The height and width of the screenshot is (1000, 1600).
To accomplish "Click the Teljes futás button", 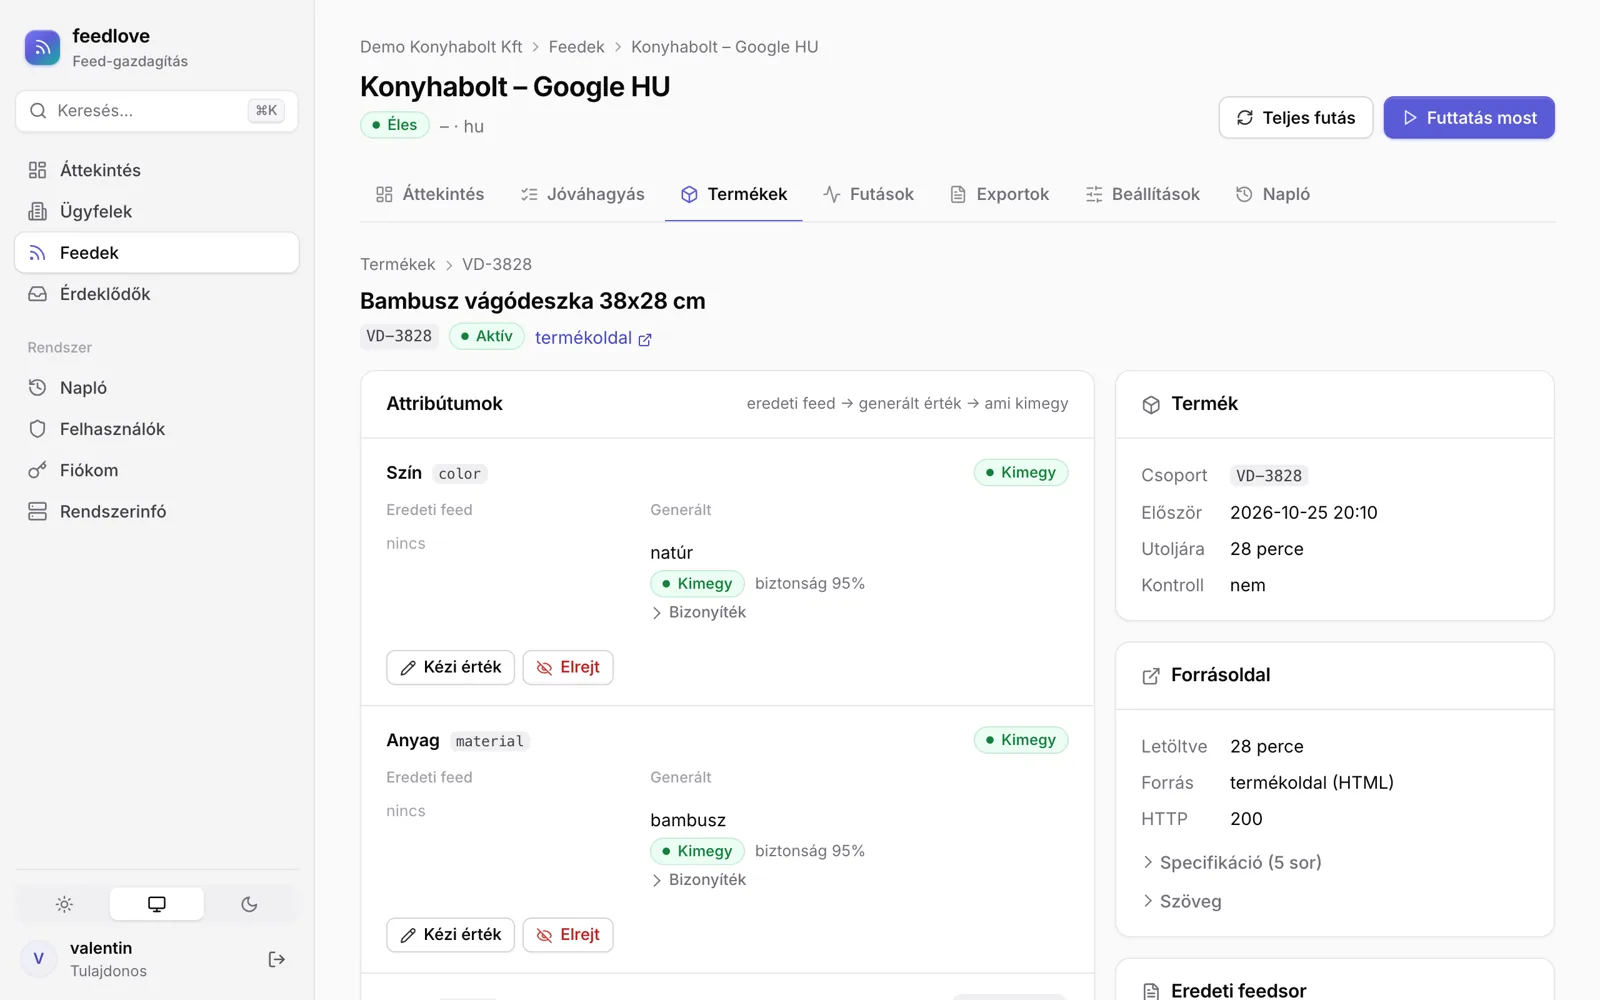I will pos(1296,118).
